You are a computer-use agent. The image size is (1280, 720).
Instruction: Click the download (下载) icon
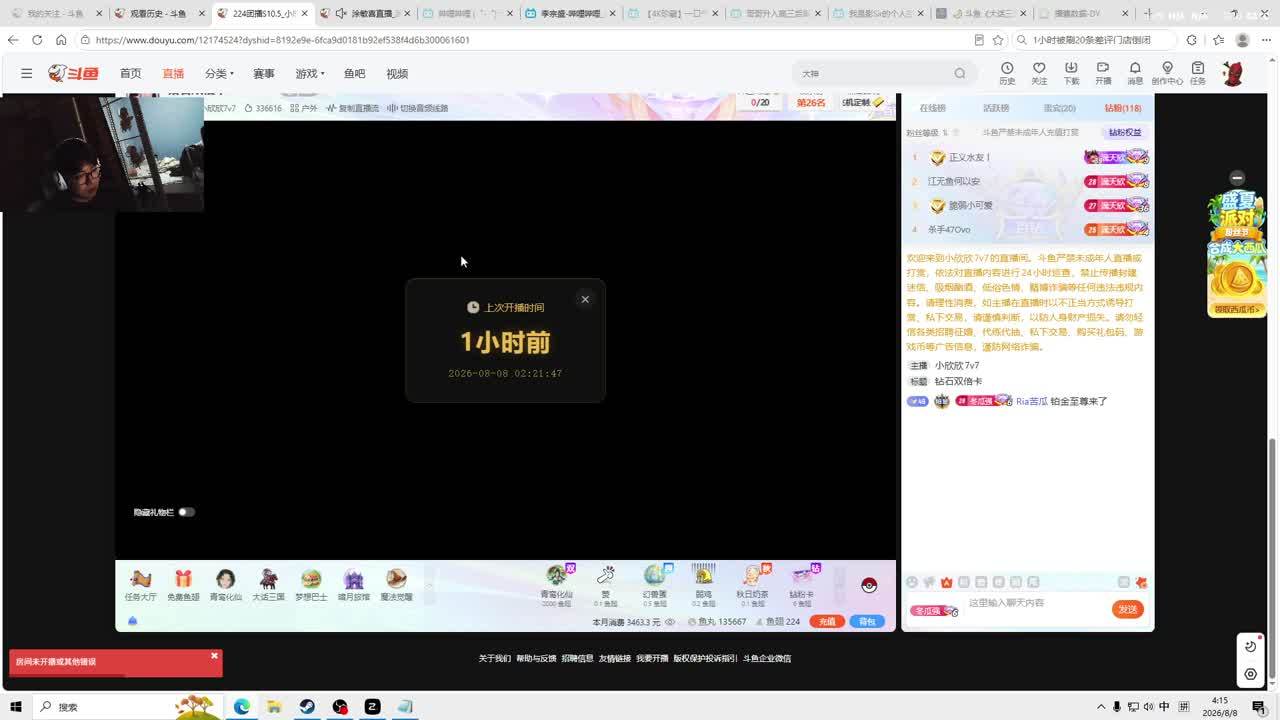1071,73
